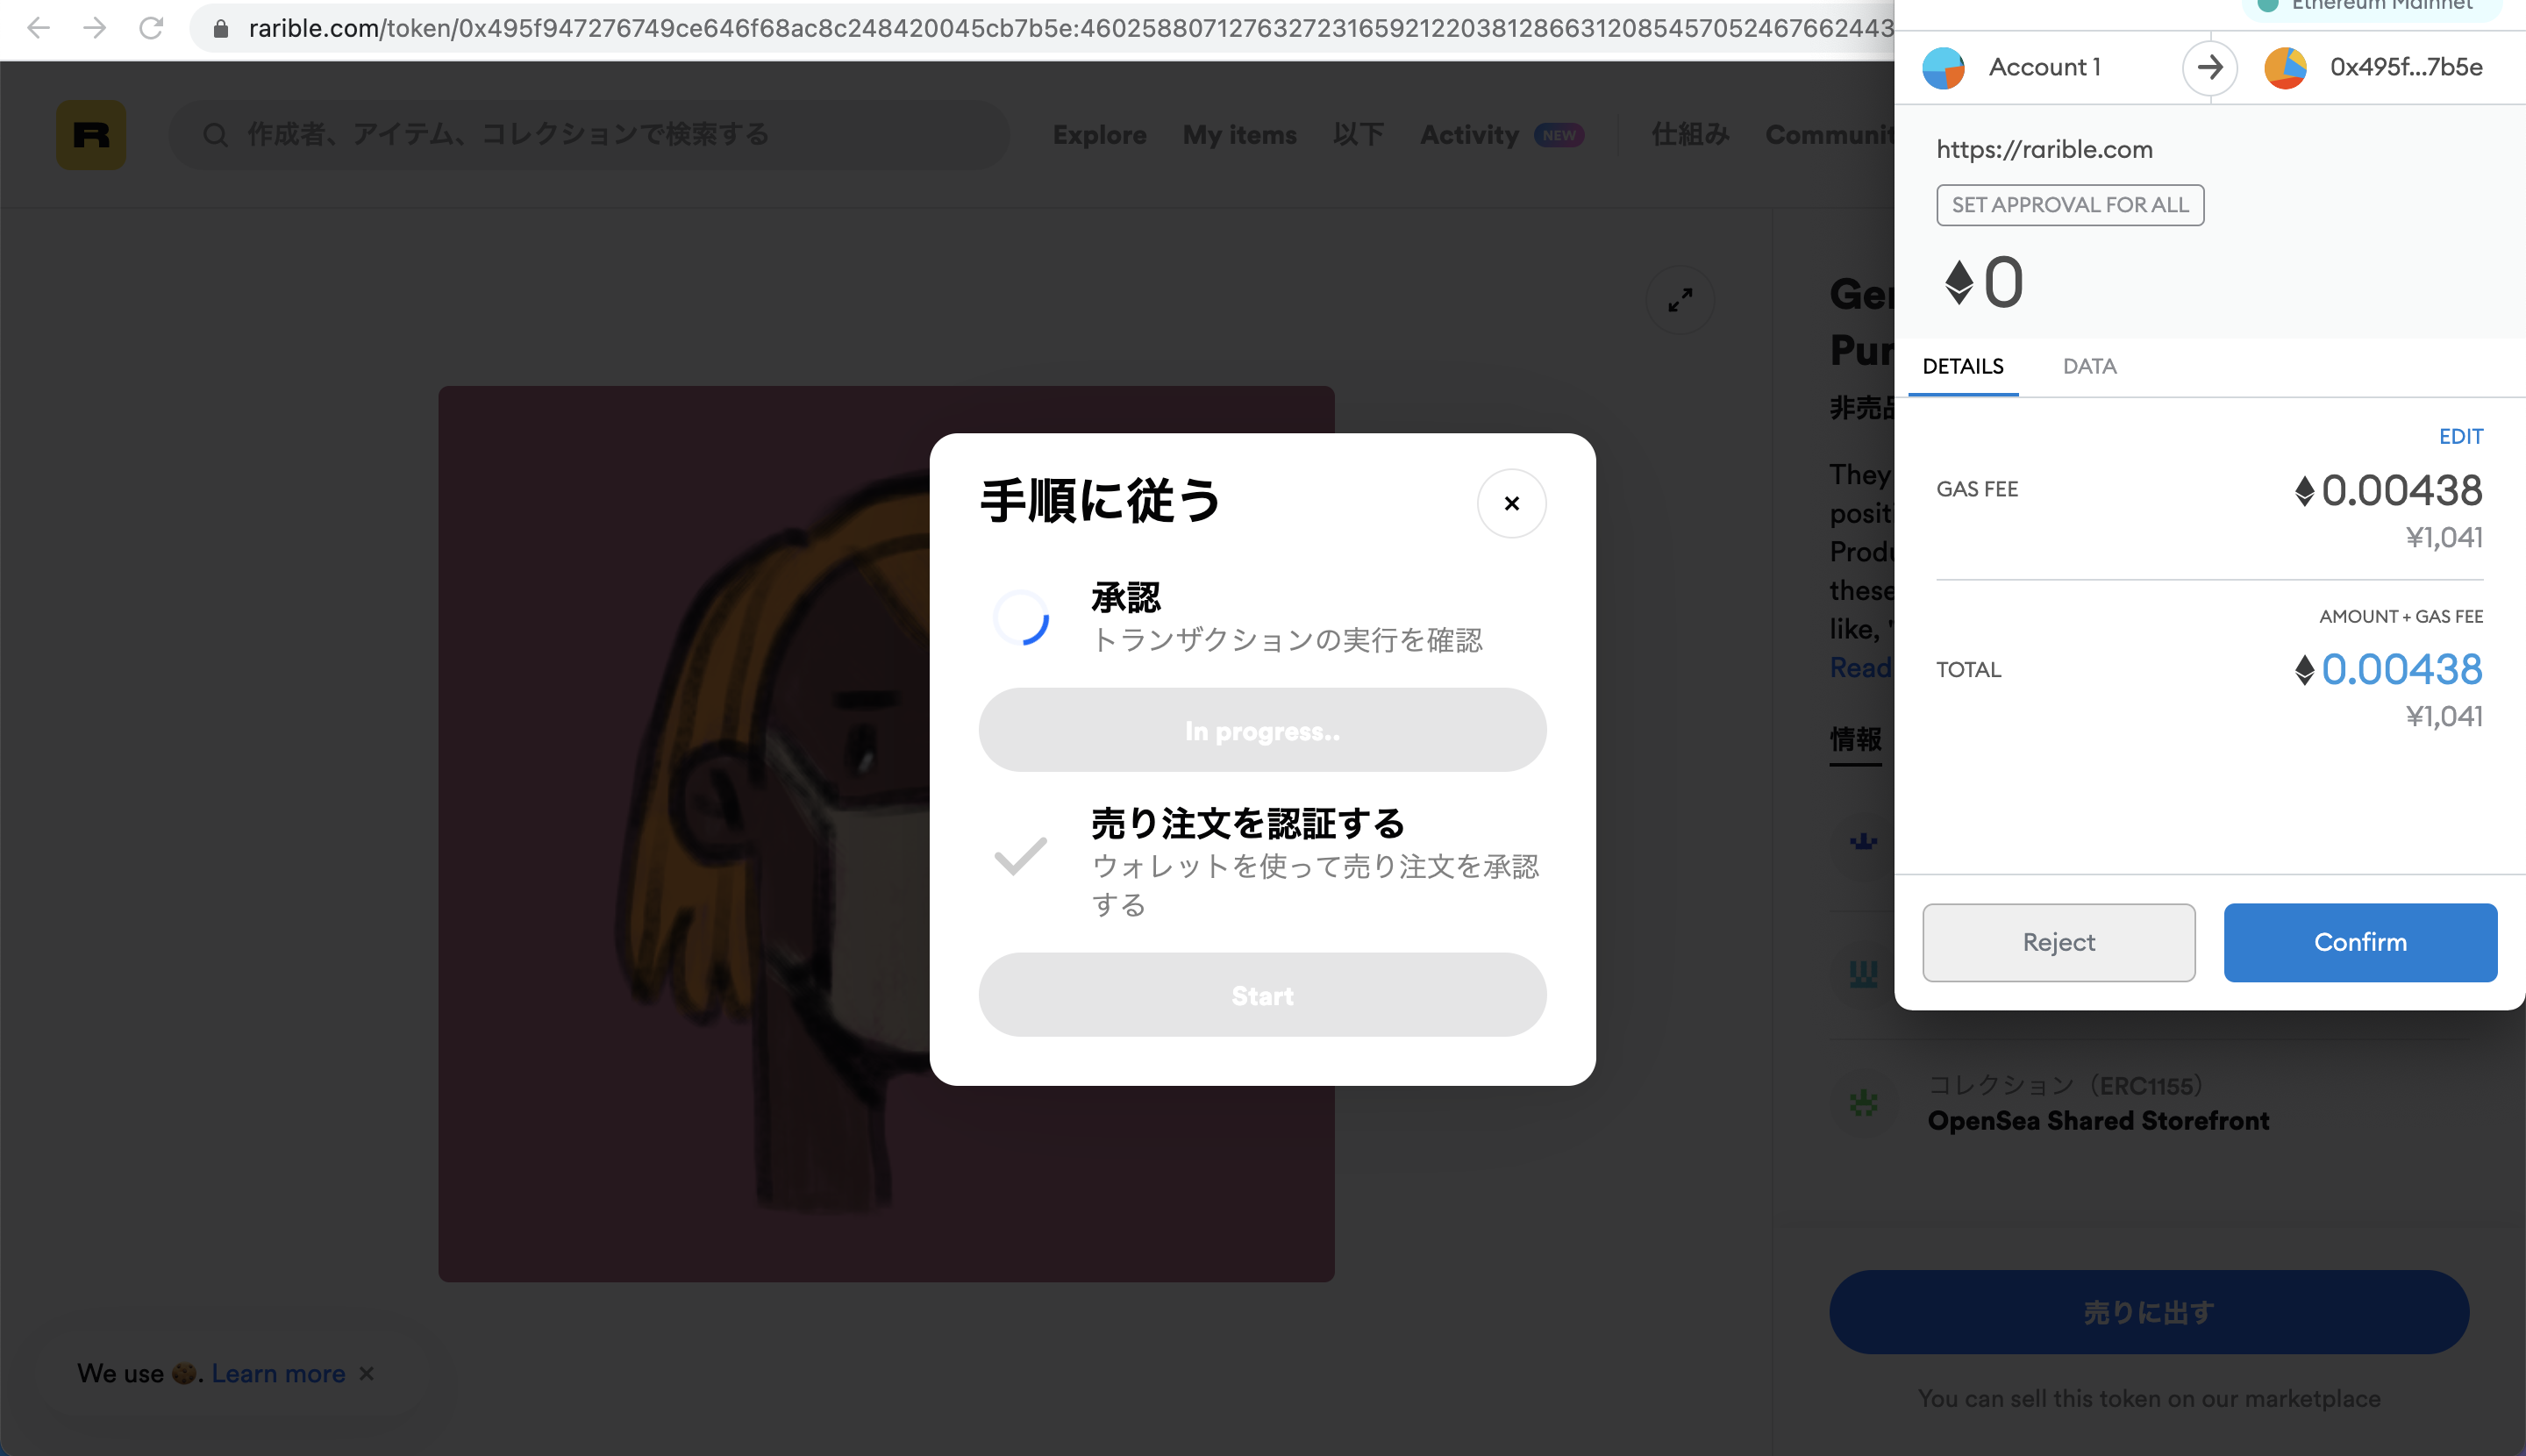Close the 手順に従う dialog with X
2526x1456 pixels.
(x=1512, y=503)
